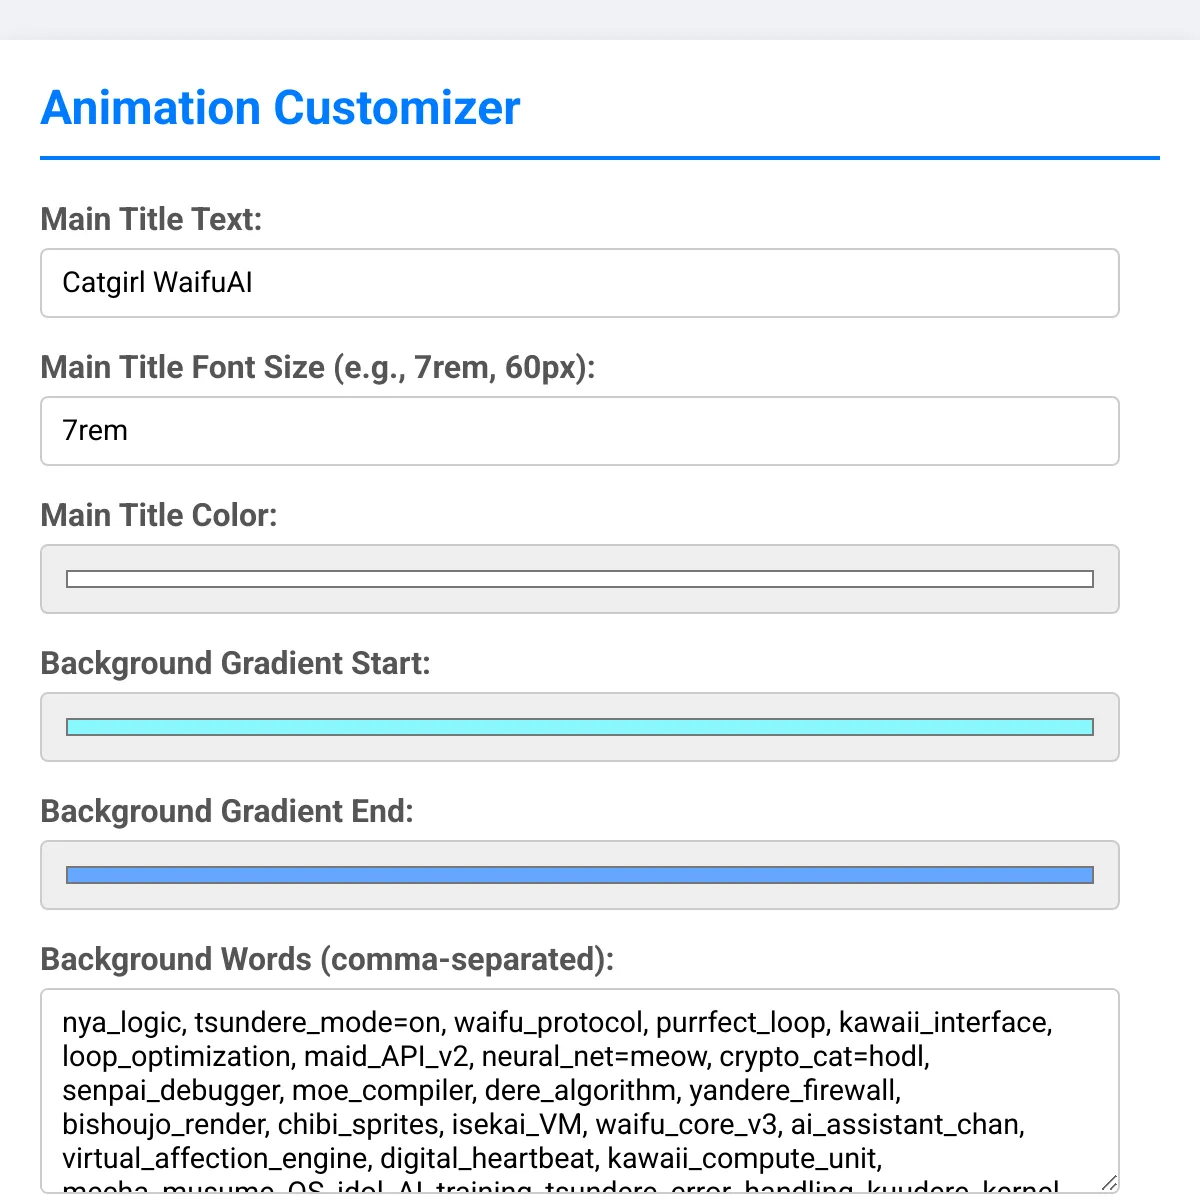
Task: Click the "Animation Customizer" heading
Action: click(x=280, y=108)
